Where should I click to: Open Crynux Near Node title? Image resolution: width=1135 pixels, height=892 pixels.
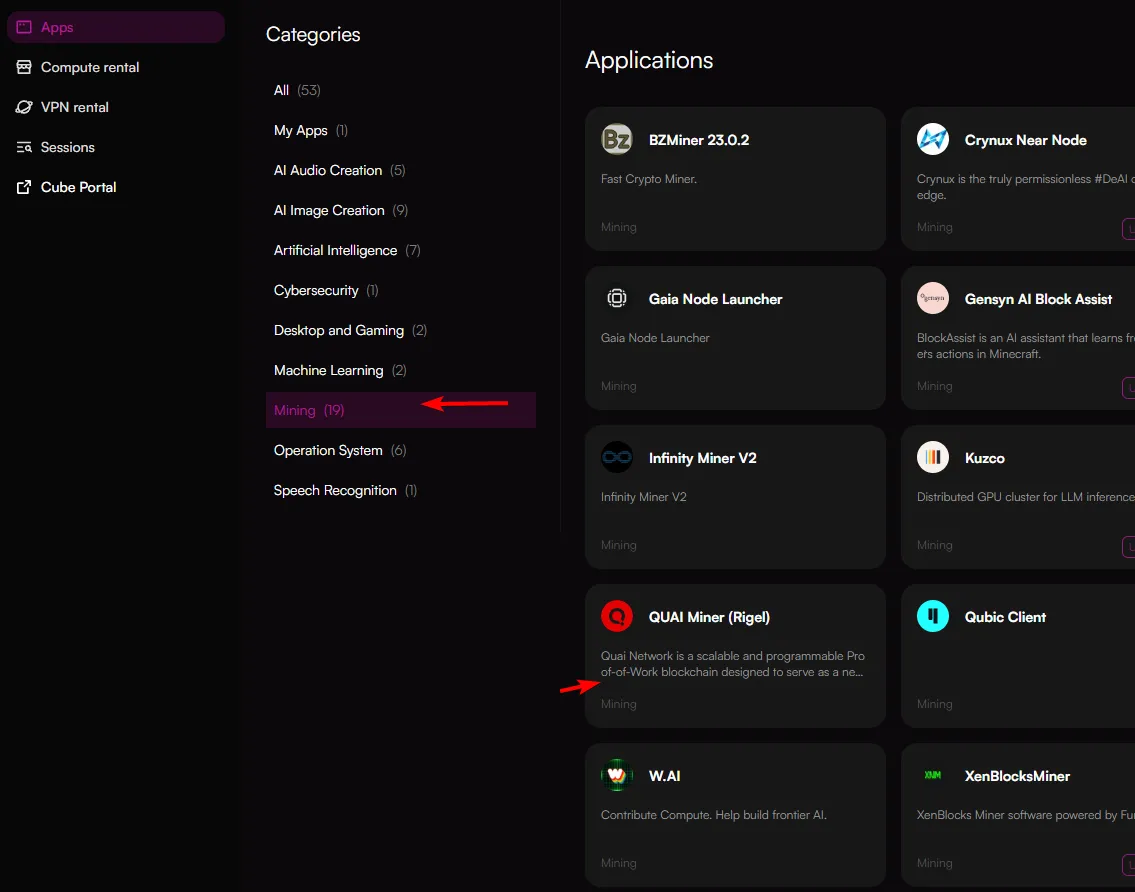1025,140
